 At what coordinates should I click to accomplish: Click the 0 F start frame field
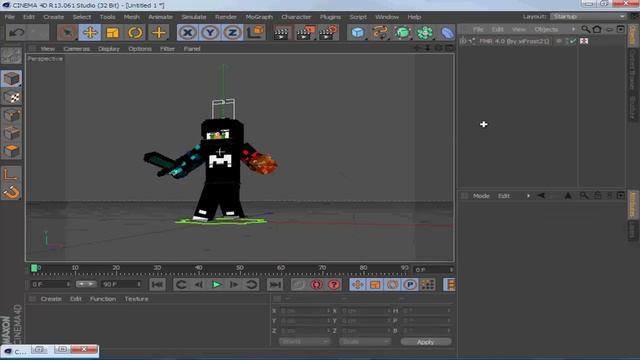[x=51, y=284]
